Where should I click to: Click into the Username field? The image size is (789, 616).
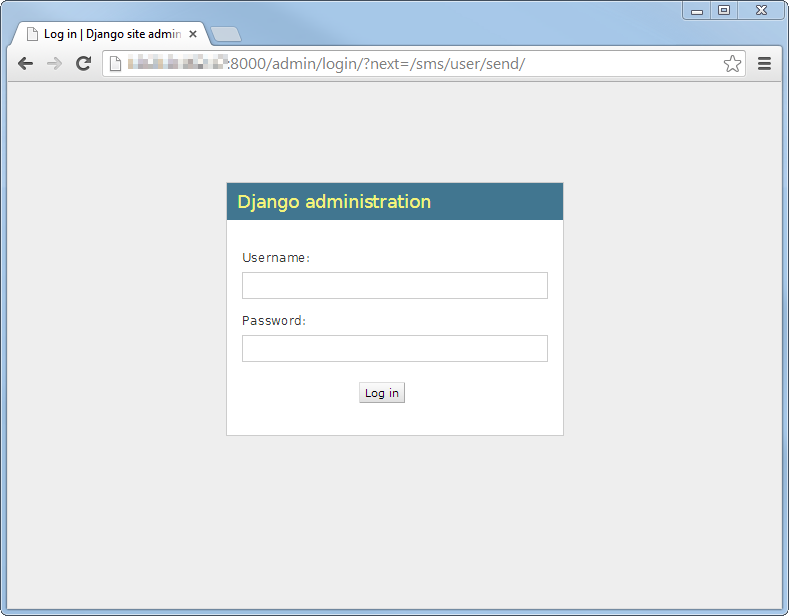[x=394, y=285]
